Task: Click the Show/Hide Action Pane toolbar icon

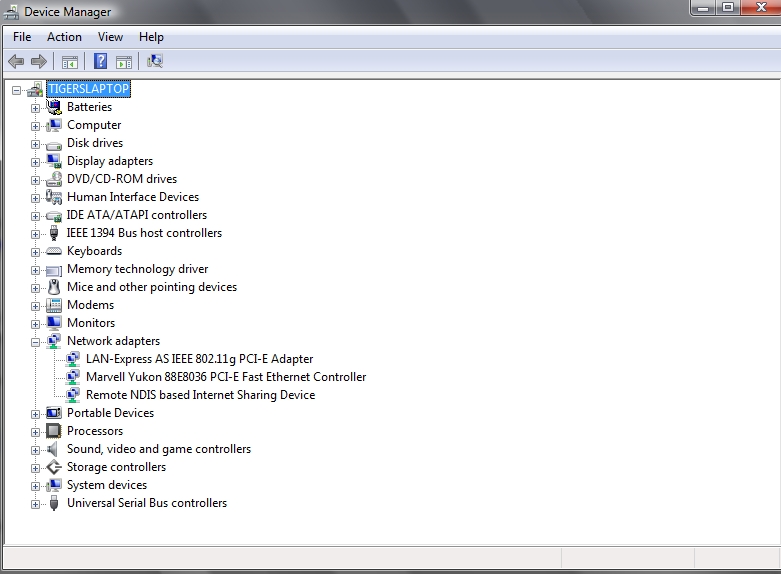Action: (x=124, y=62)
